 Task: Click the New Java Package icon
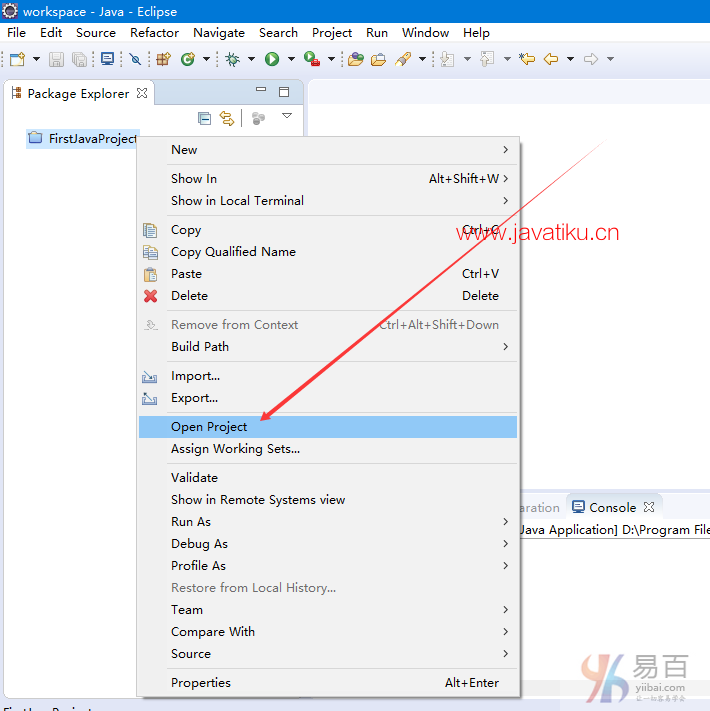[163, 59]
